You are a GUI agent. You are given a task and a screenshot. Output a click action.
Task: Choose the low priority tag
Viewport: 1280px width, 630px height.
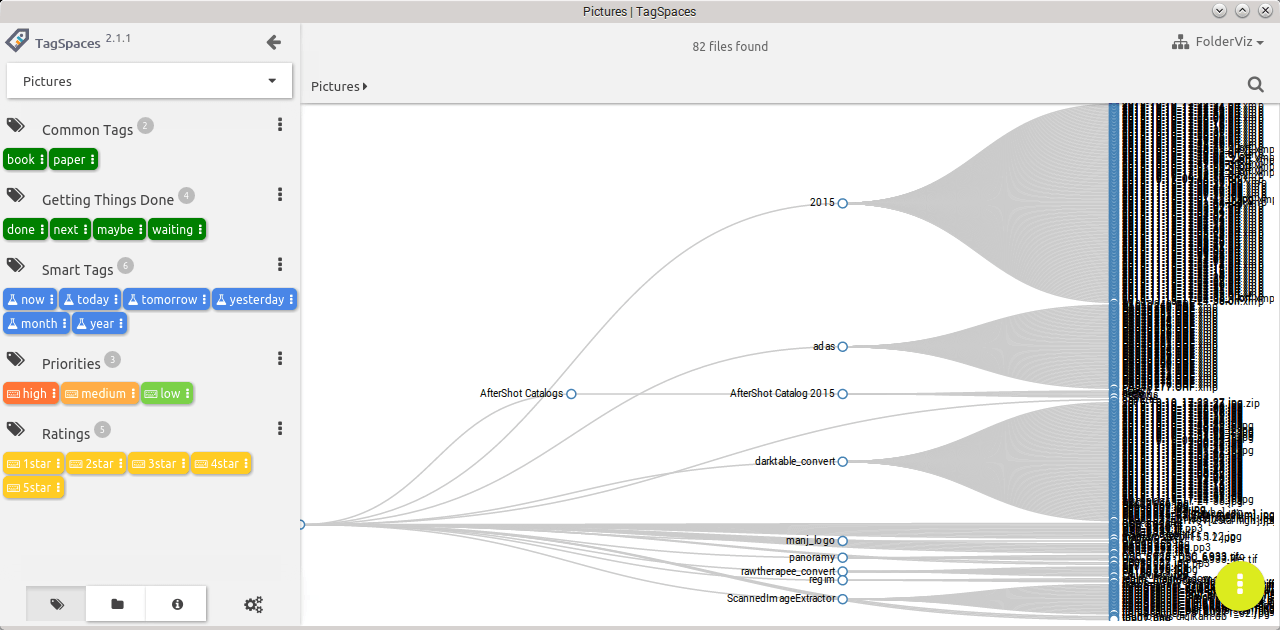click(167, 393)
